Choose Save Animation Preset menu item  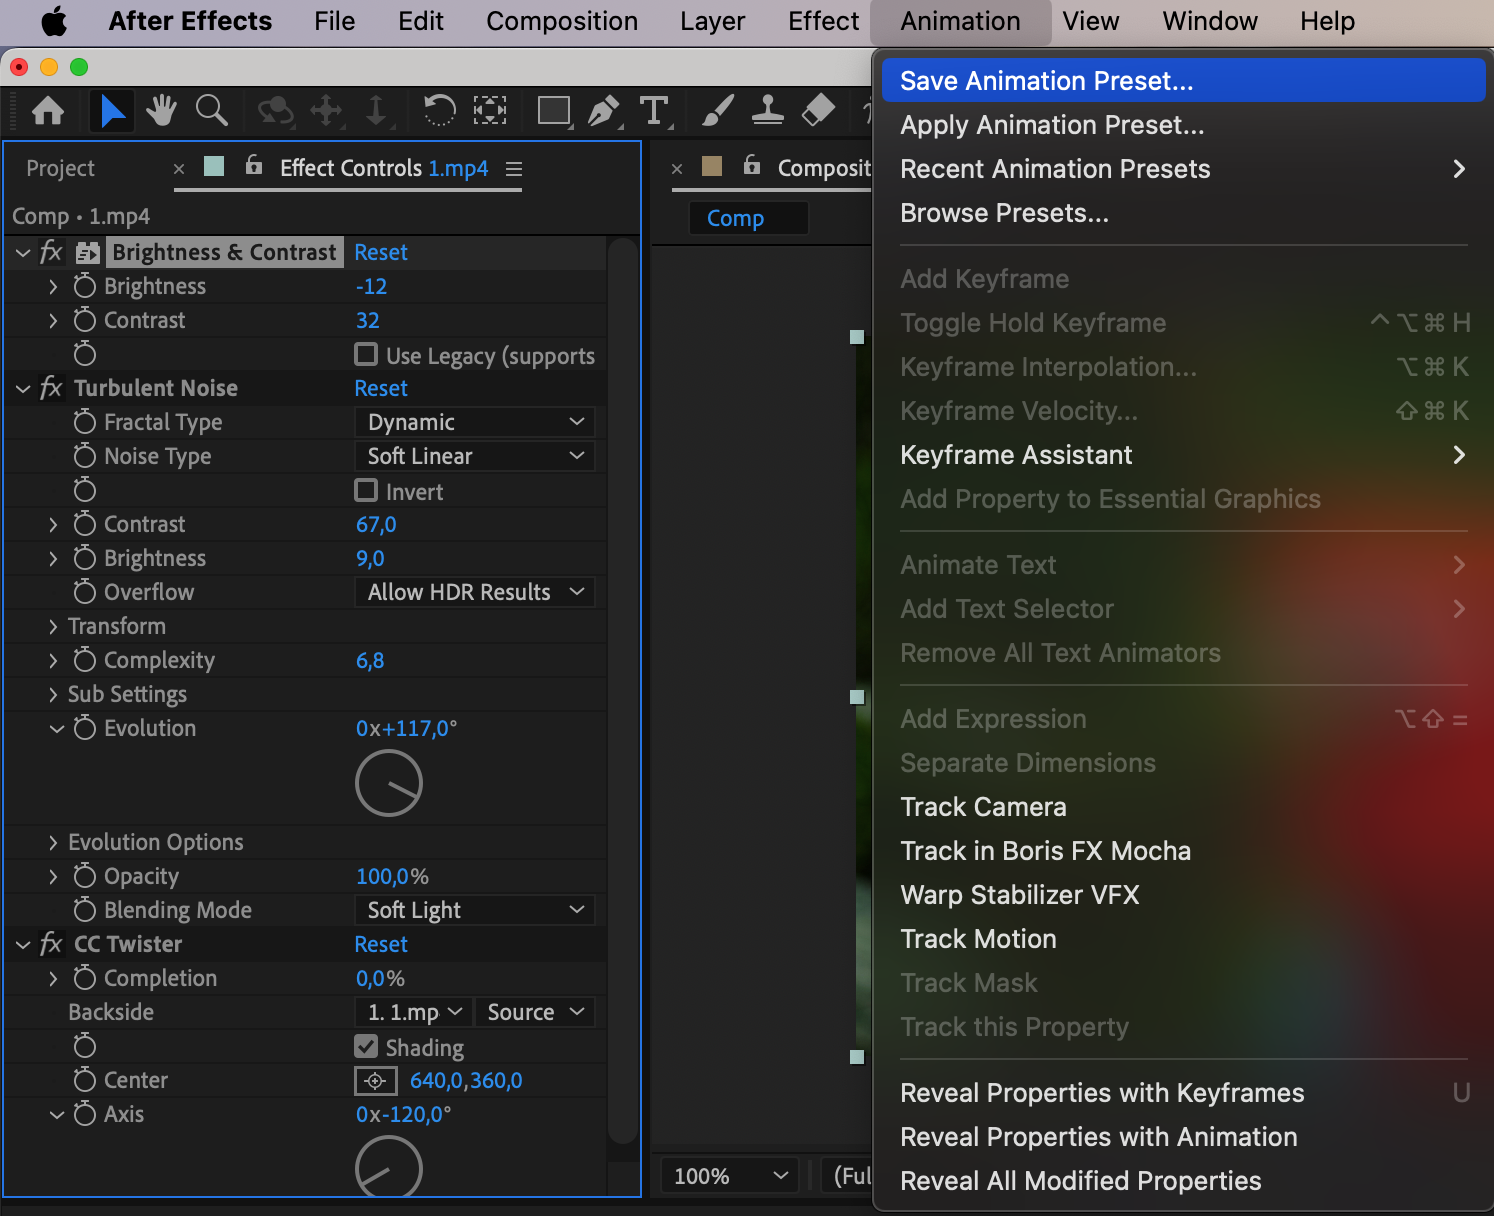1046,81
